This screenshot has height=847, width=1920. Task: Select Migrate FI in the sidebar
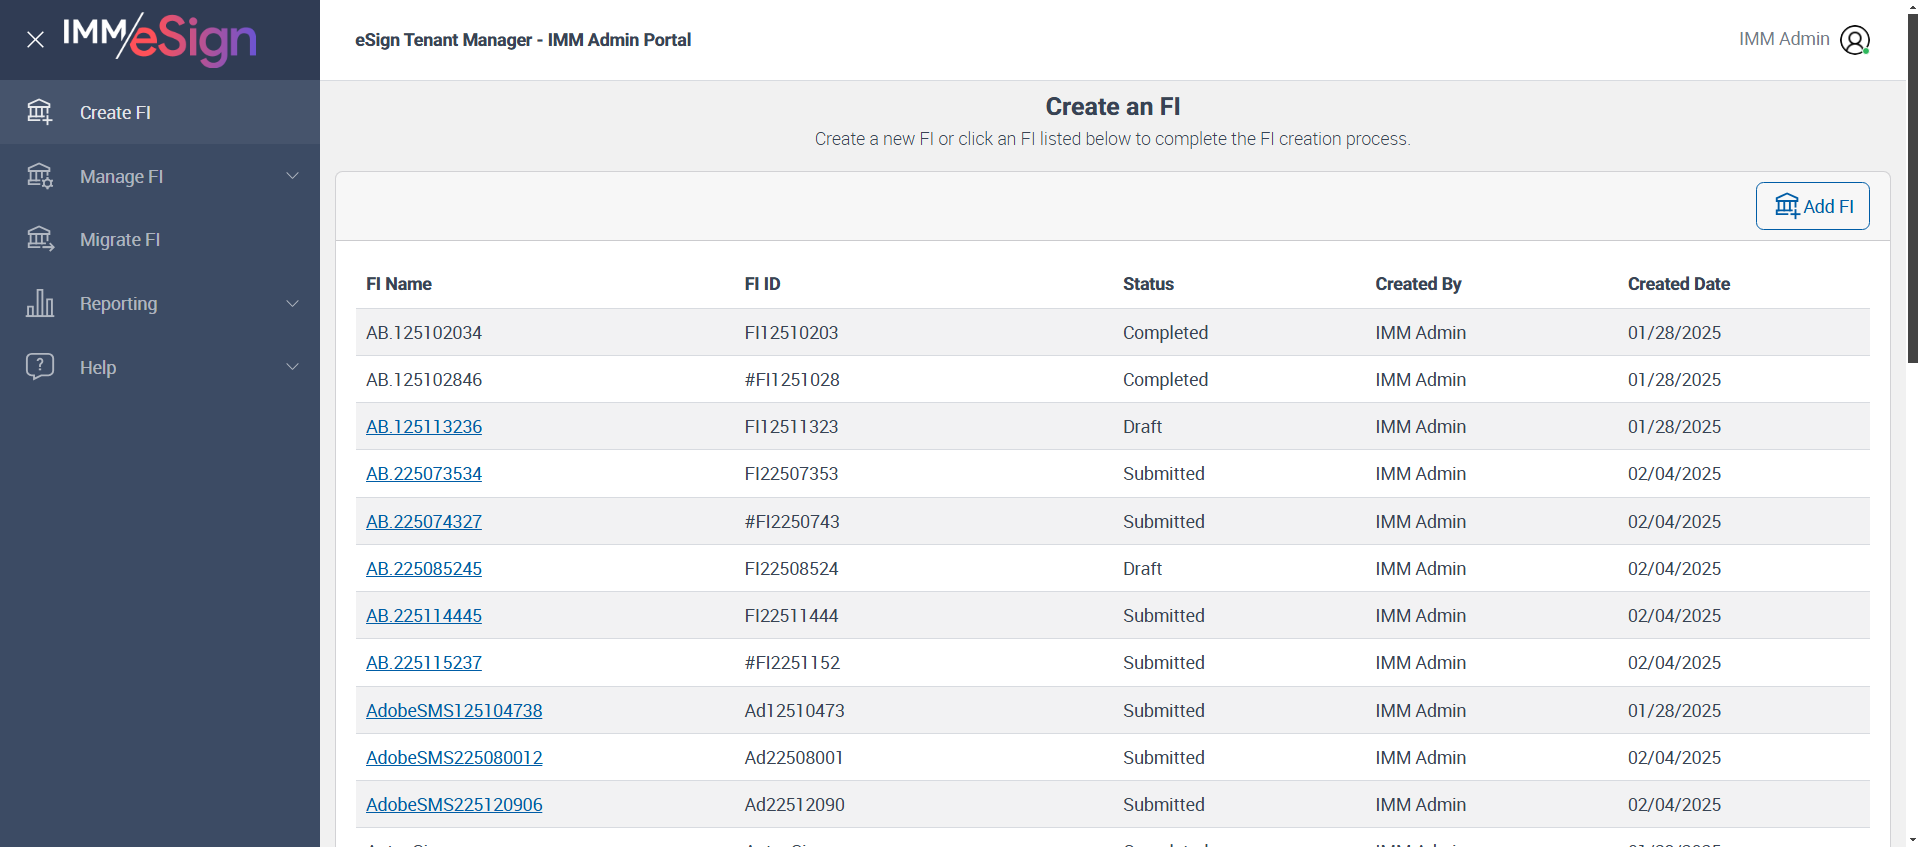pyautogui.click(x=120, y=240)
